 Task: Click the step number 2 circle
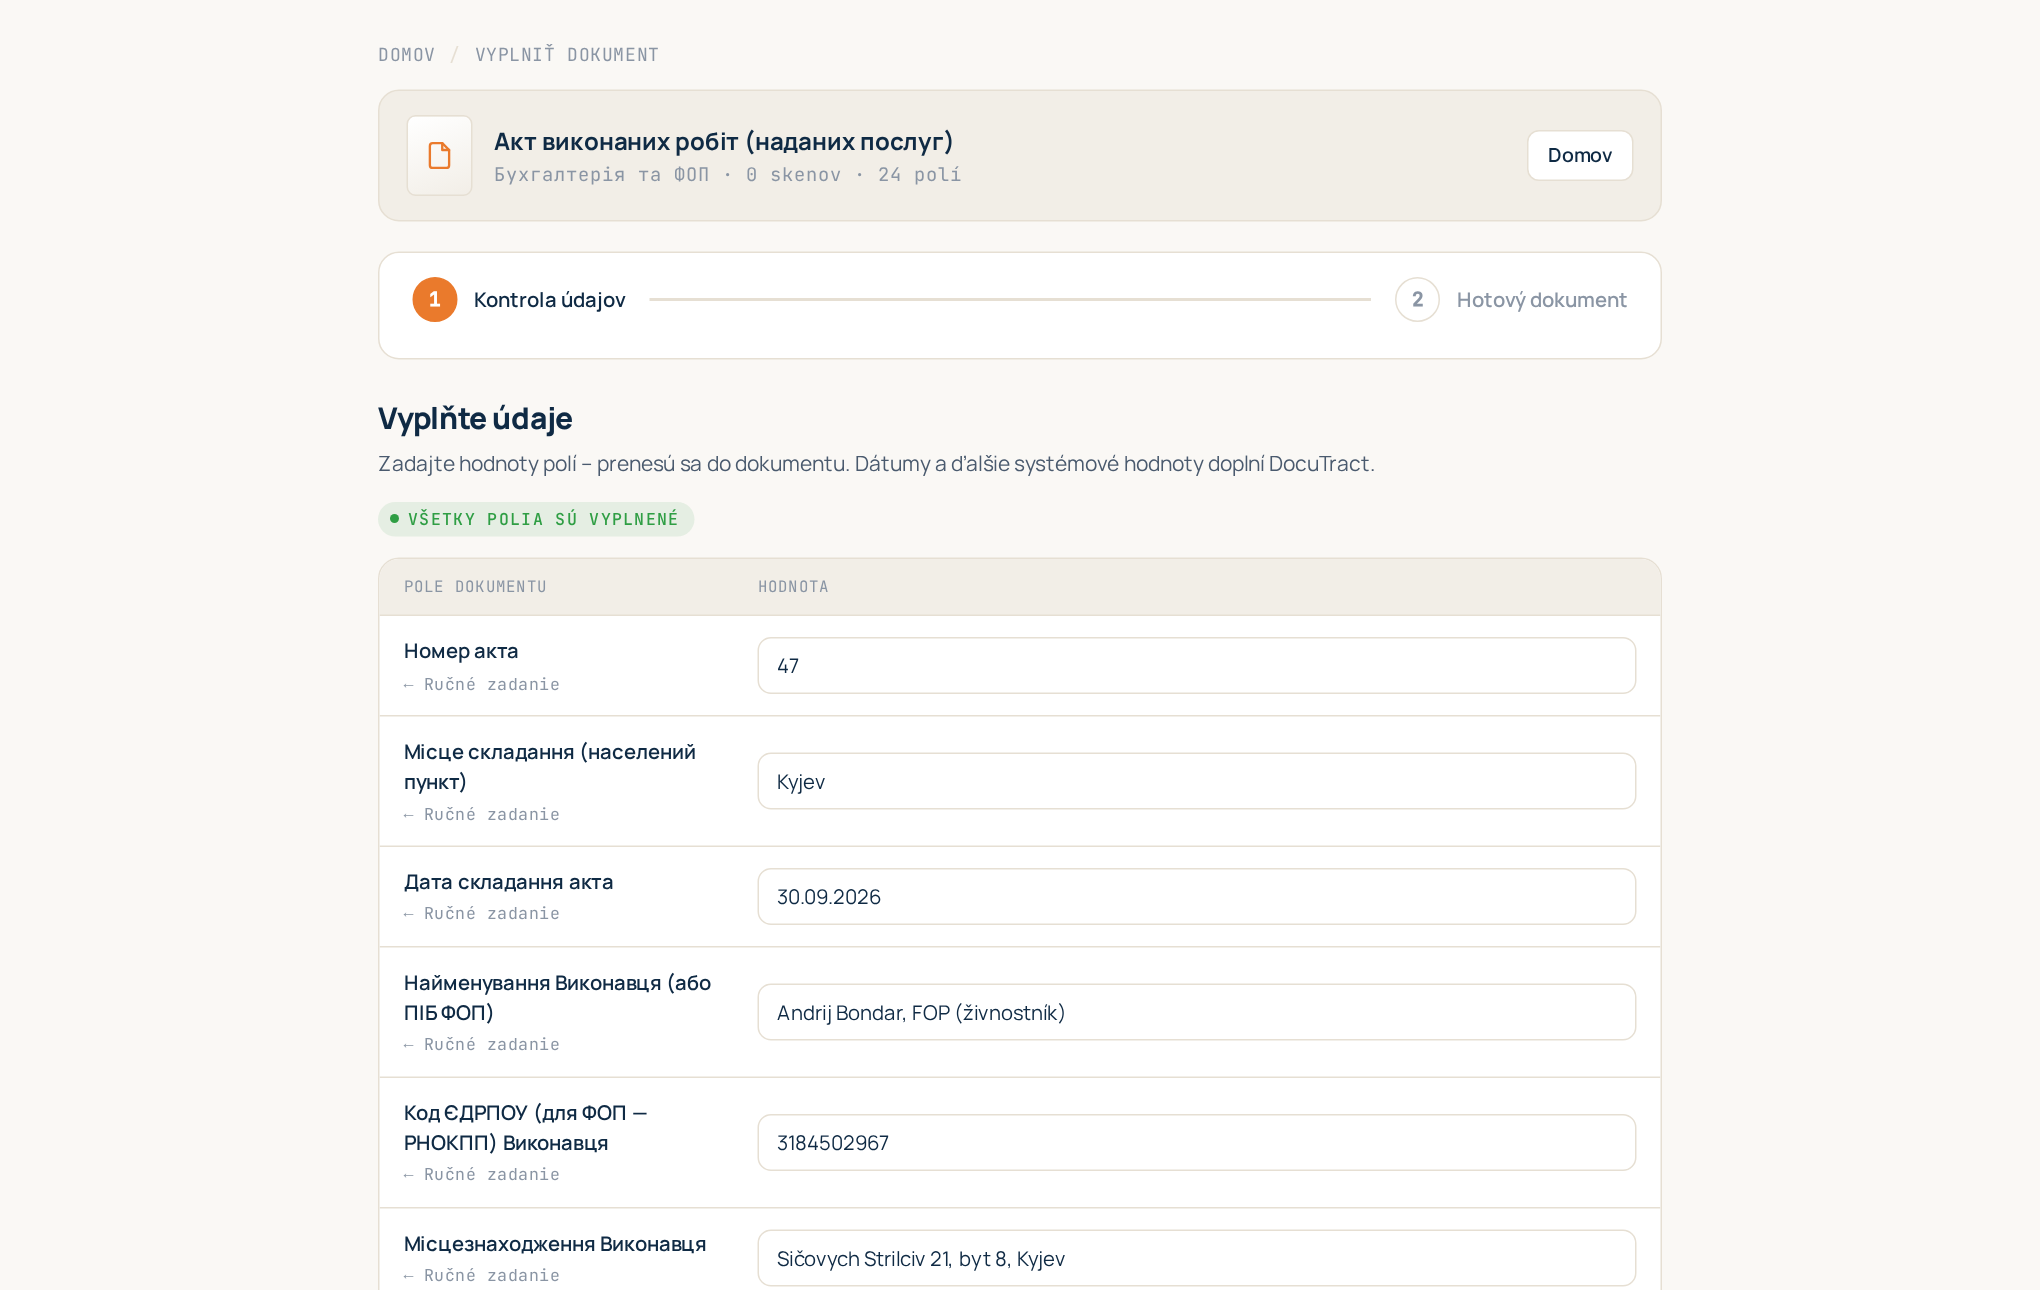click(1417, 300)
